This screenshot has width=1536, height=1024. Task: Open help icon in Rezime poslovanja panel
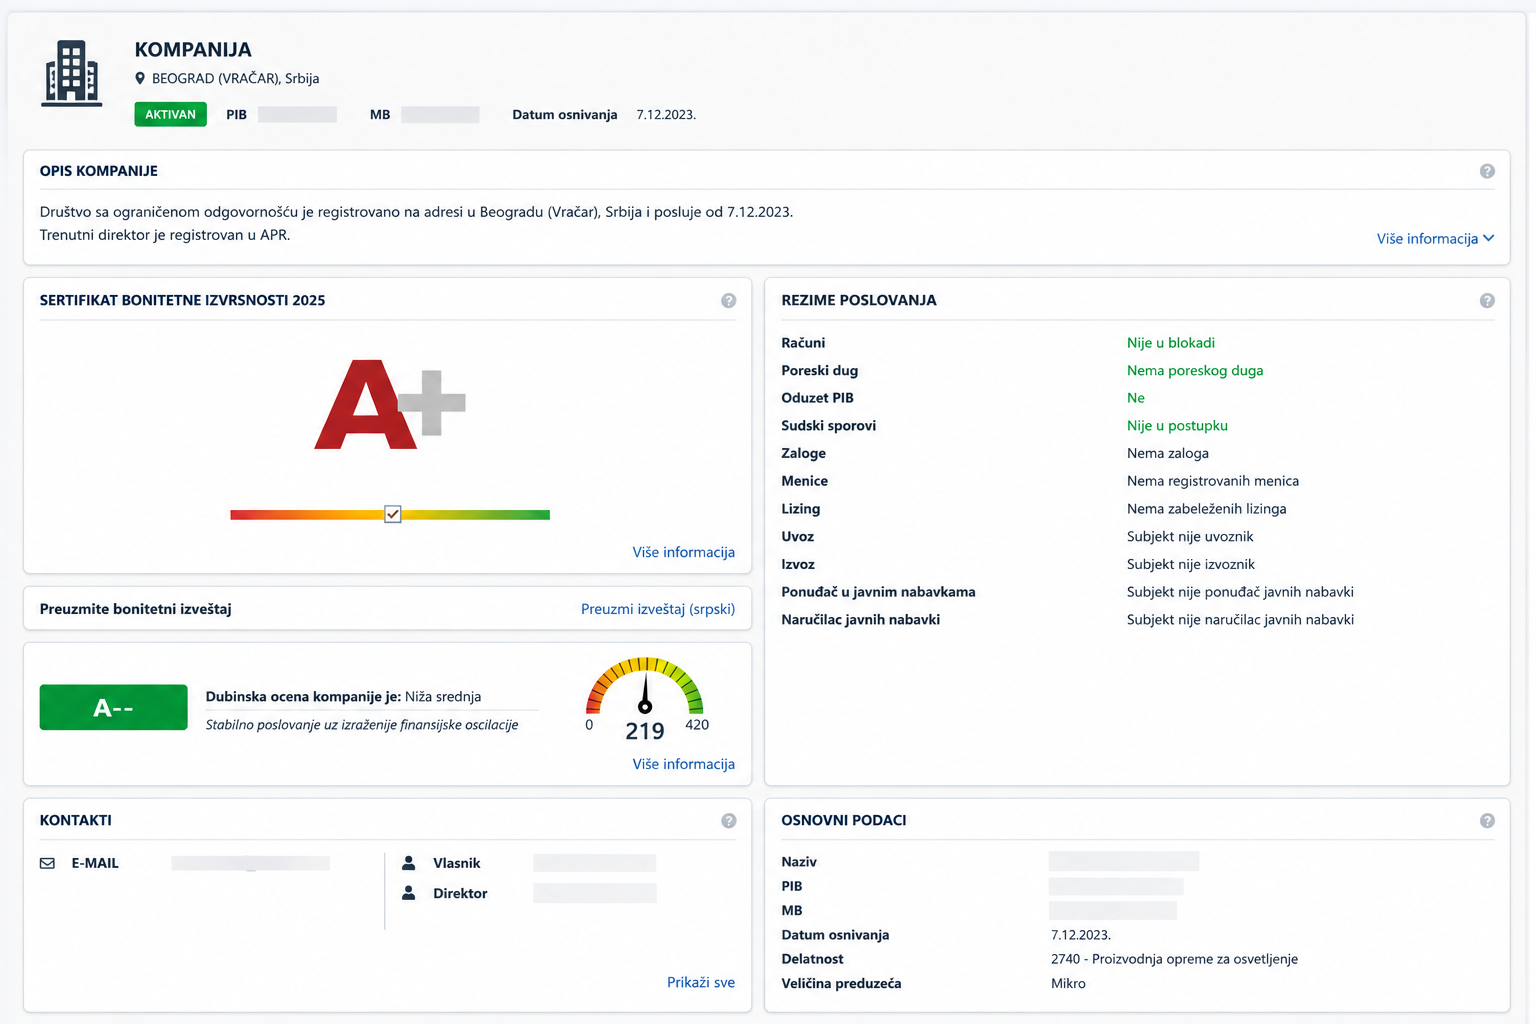[x=1487, y=300]
